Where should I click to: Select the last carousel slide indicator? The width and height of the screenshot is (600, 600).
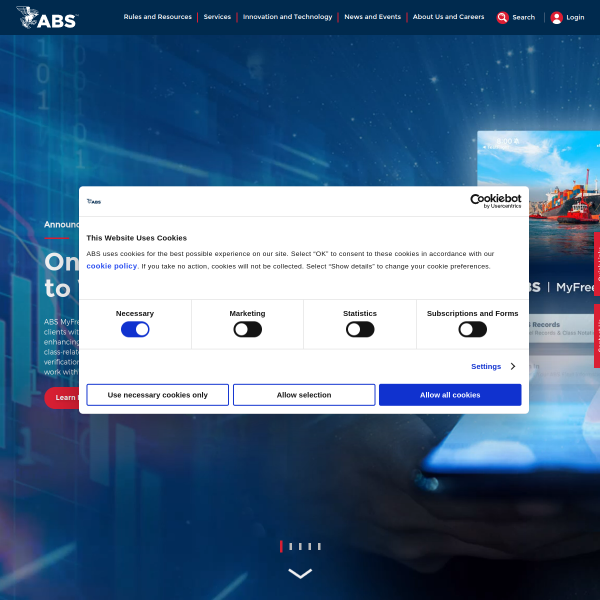319,546
